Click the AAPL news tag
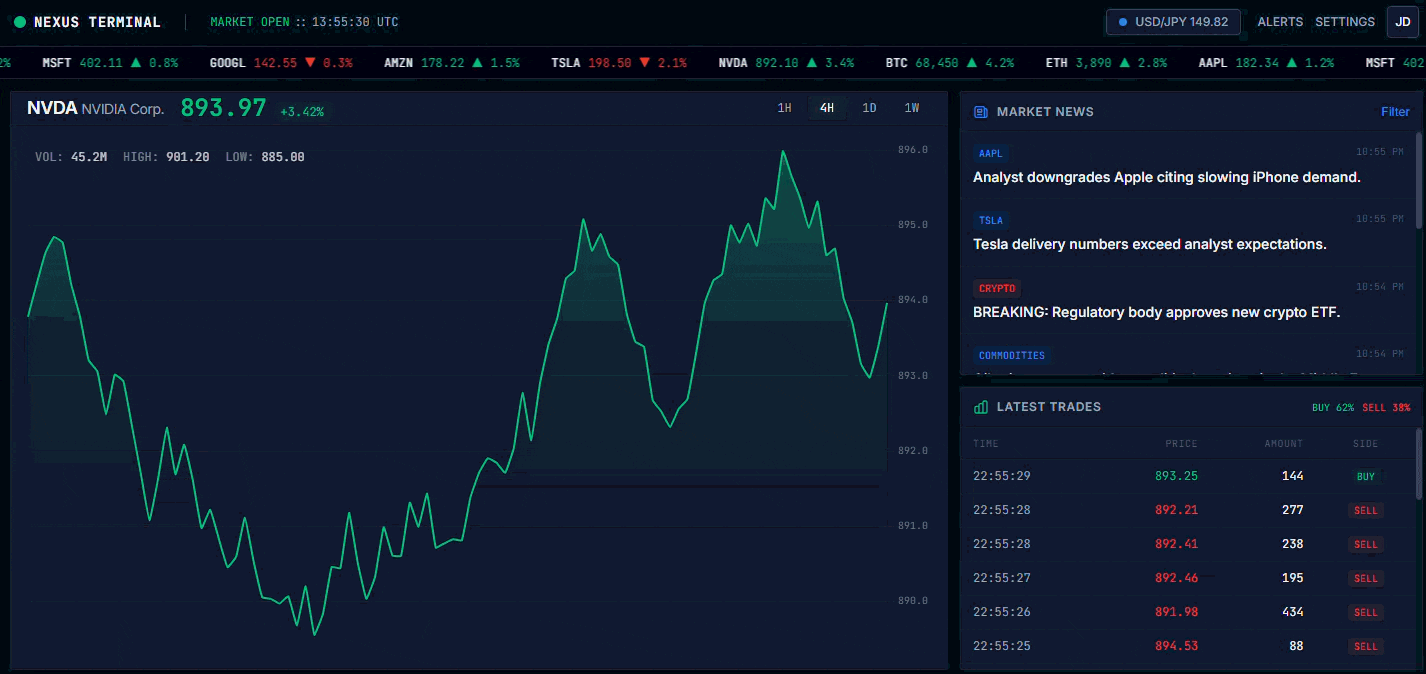This screenshot has width=1426, height=674. (x=990, y=154)
